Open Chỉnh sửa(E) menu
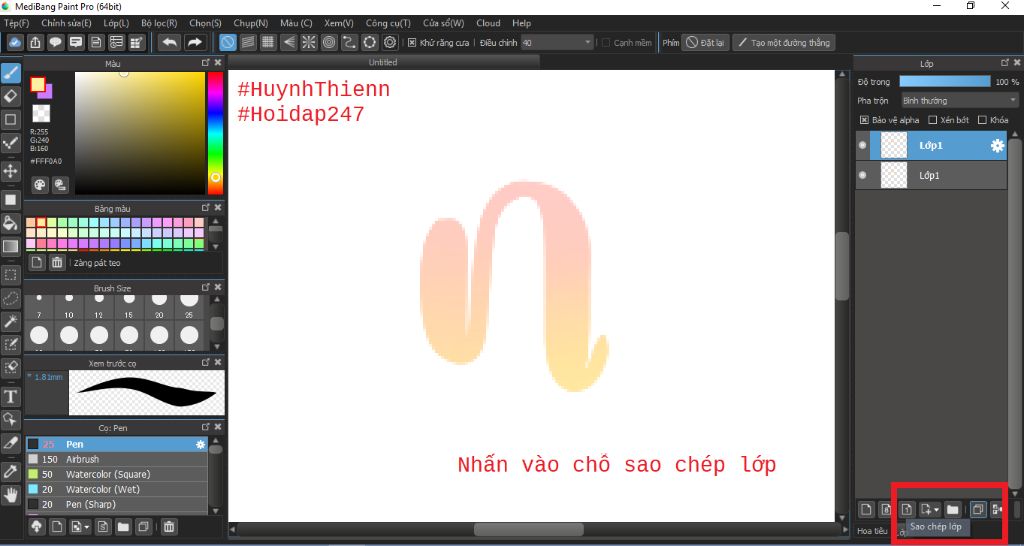Screen dimensions: 1024x546 pos(66,23)
